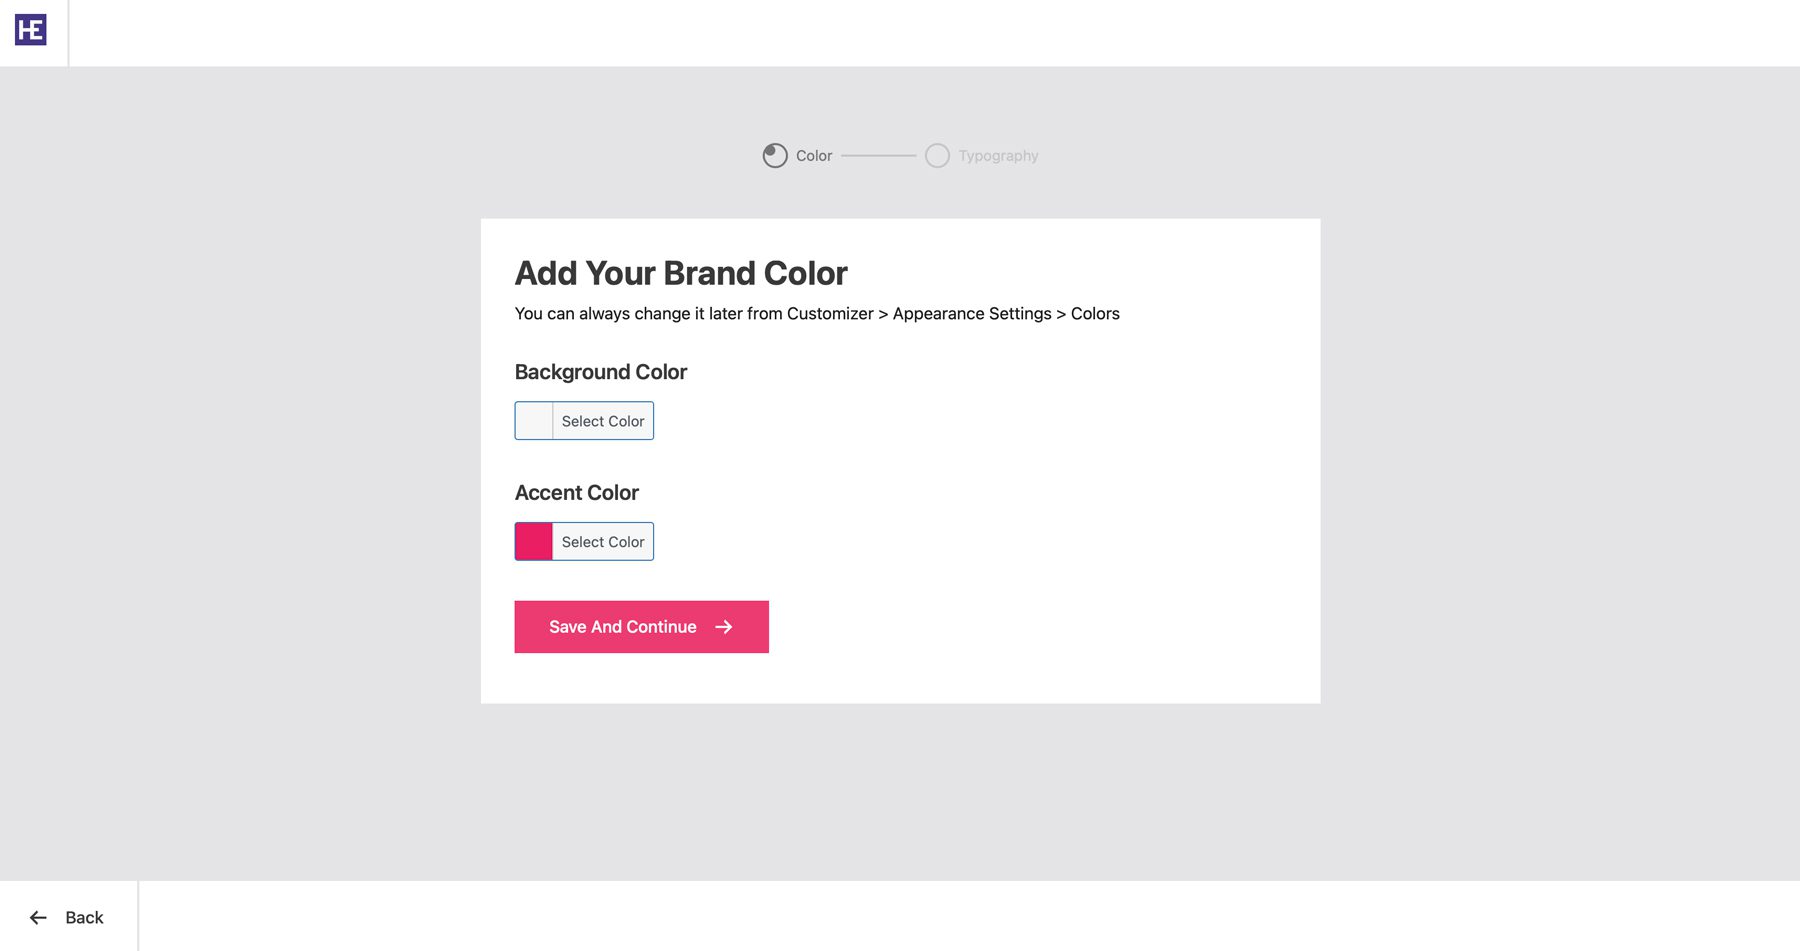Click the Accent Color section label

click(577, 493)
